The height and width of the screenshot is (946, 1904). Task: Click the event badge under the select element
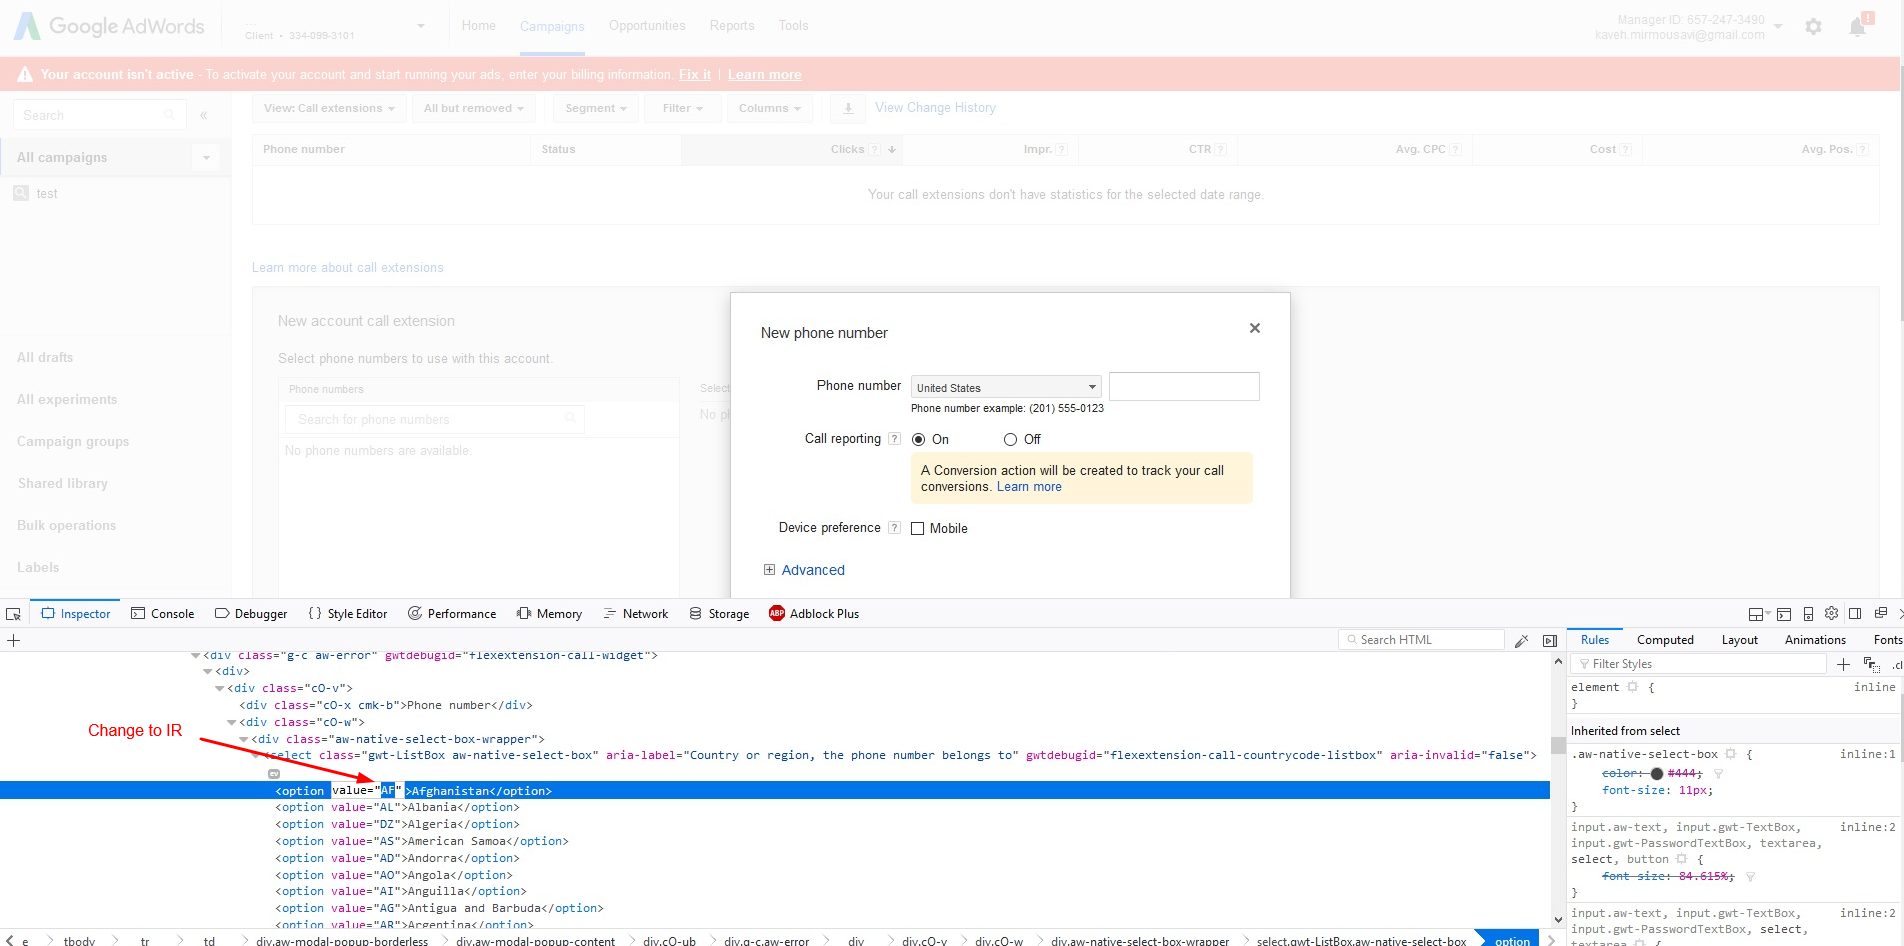tap(274, 773)
